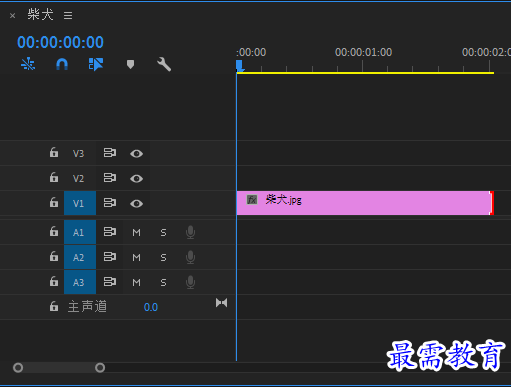Select the 柴犬.jpg clip

click(x=365, y=203)
